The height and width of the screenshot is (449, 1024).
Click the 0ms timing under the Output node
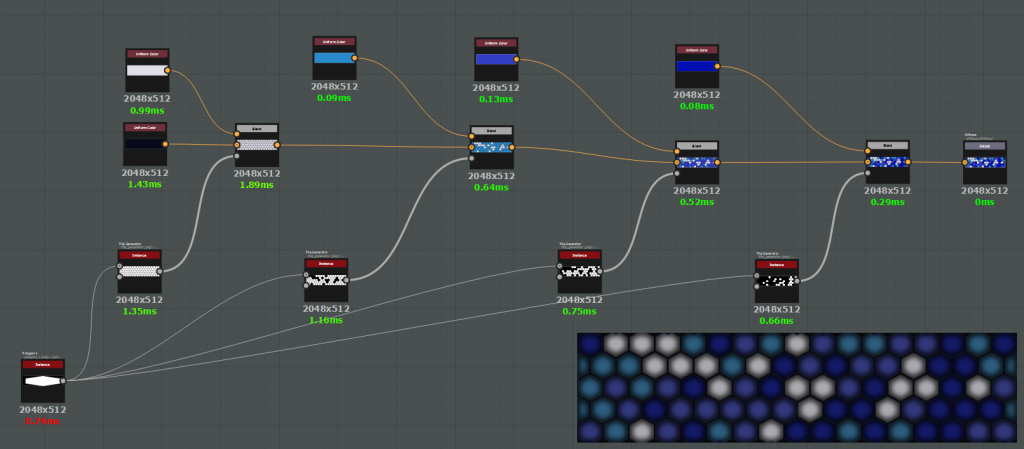point(985,202)
